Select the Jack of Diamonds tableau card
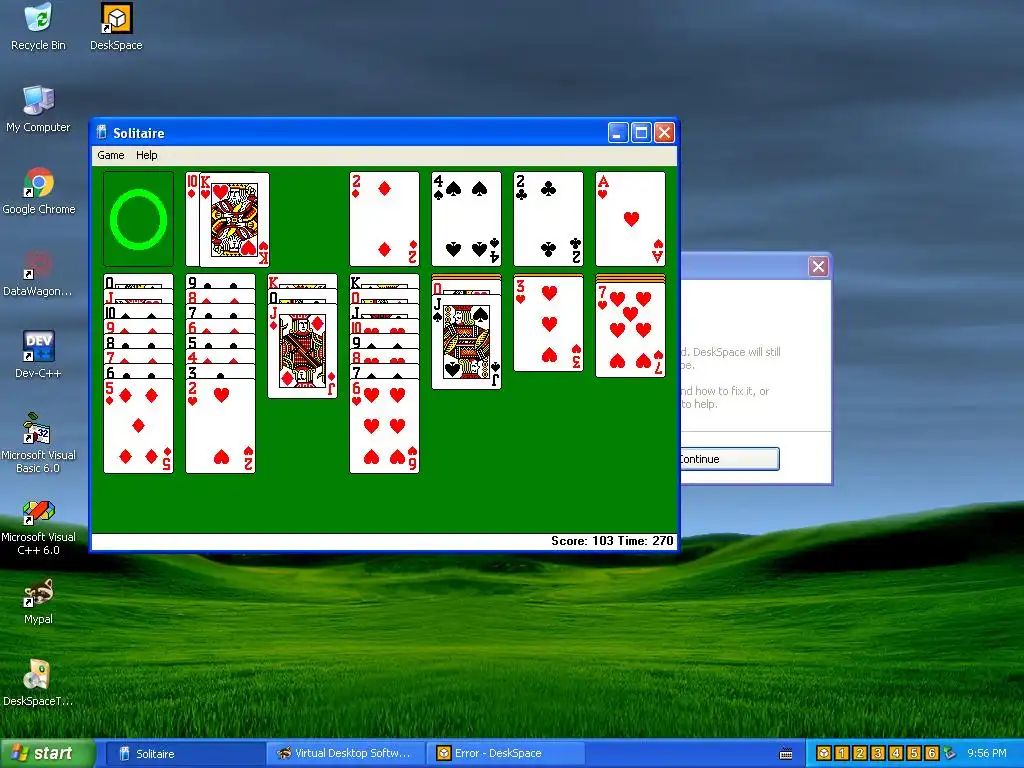The height and width of the screenshot is (768, 1024). pyautogui.click(x=302, y=352)
